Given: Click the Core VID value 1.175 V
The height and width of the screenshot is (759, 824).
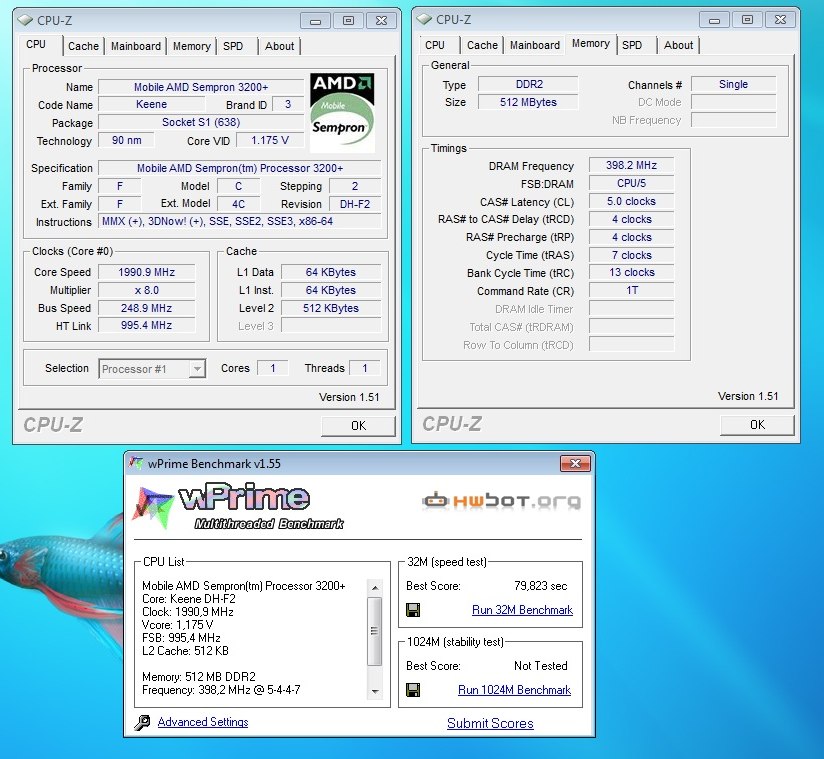Looking at the screenshot, I should click(270, 140).
